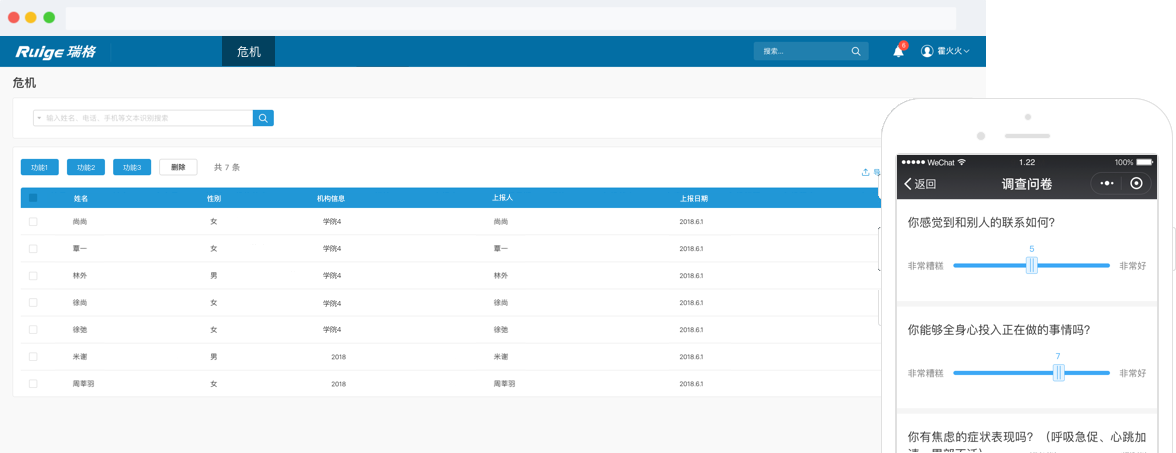
Task: Select the checkbox for row 林外
Action: pos(33,275)
